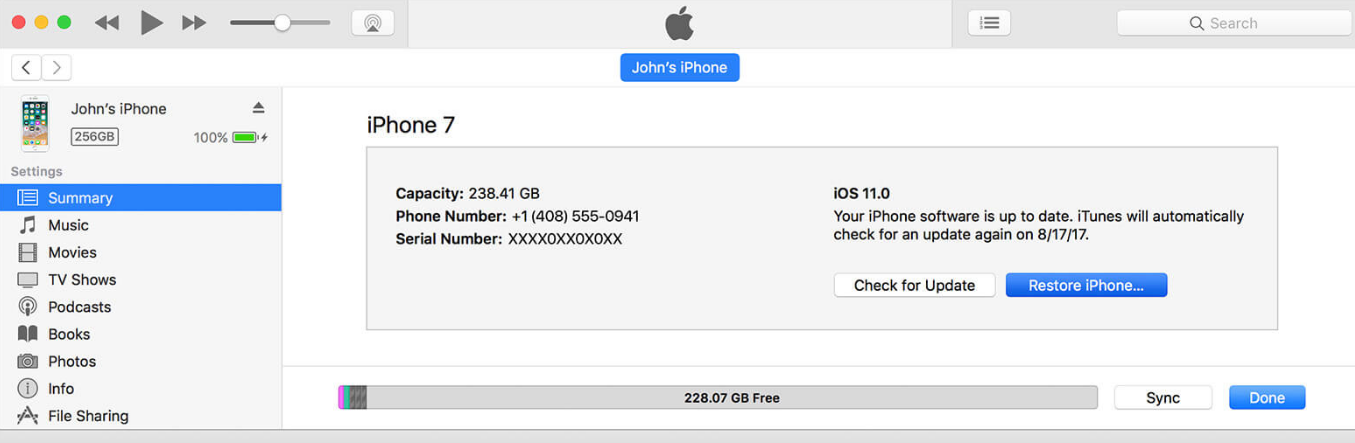The height and width of the screenshot is (443, 1355).
Task: Open the Info sidebar section
Action: point(140,388)
